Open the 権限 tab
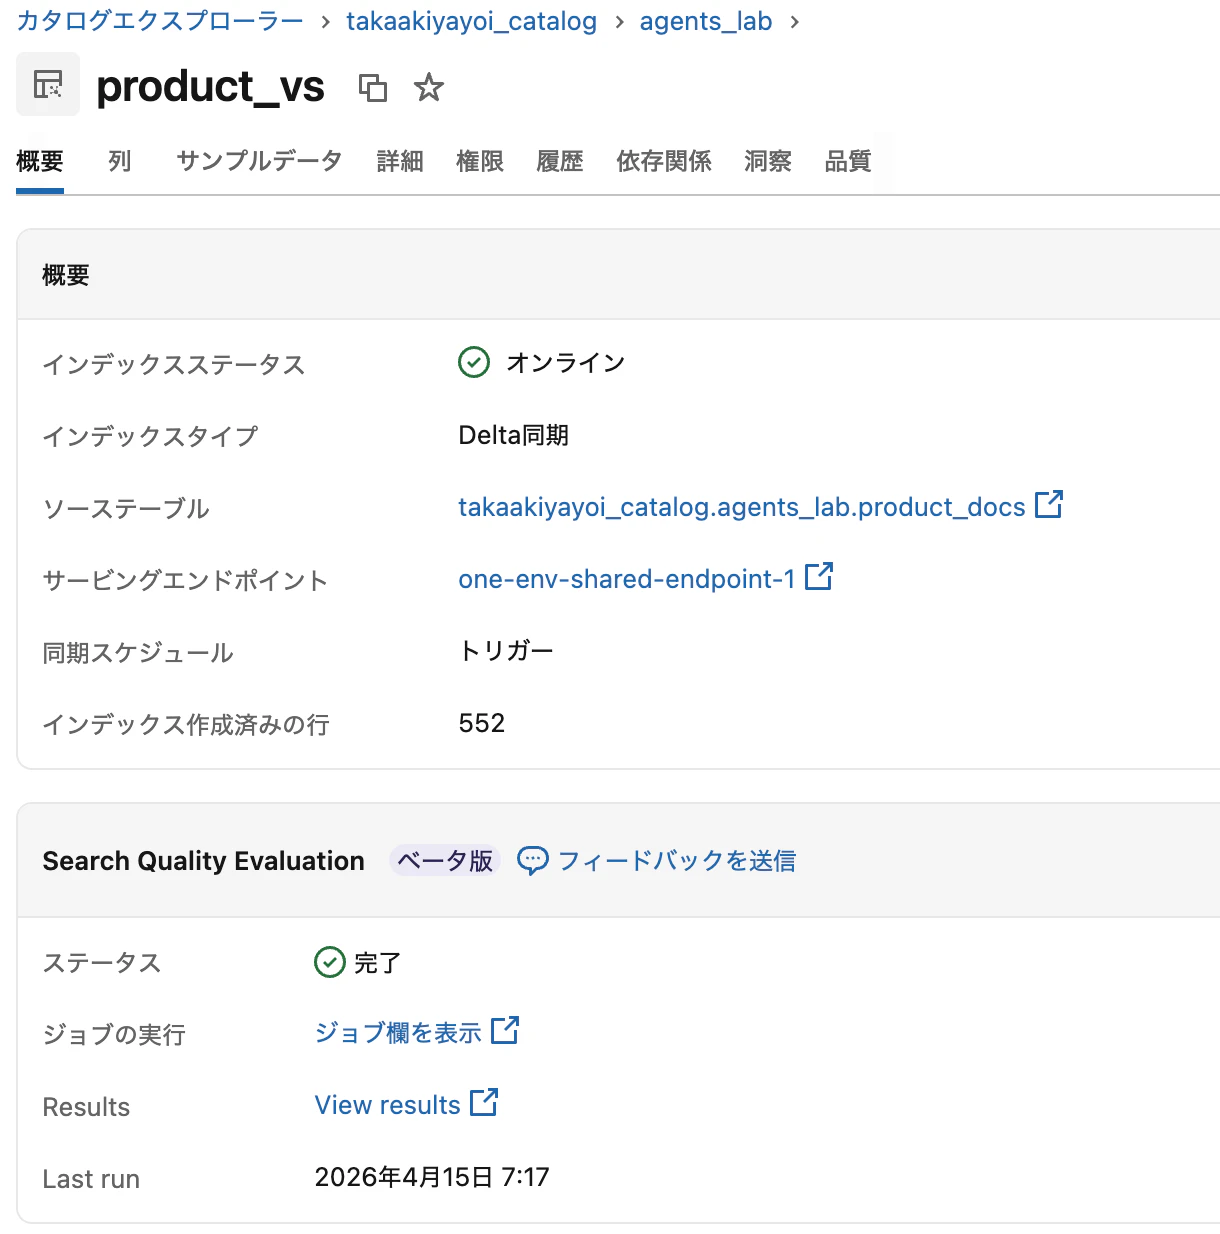 point(479,161)
